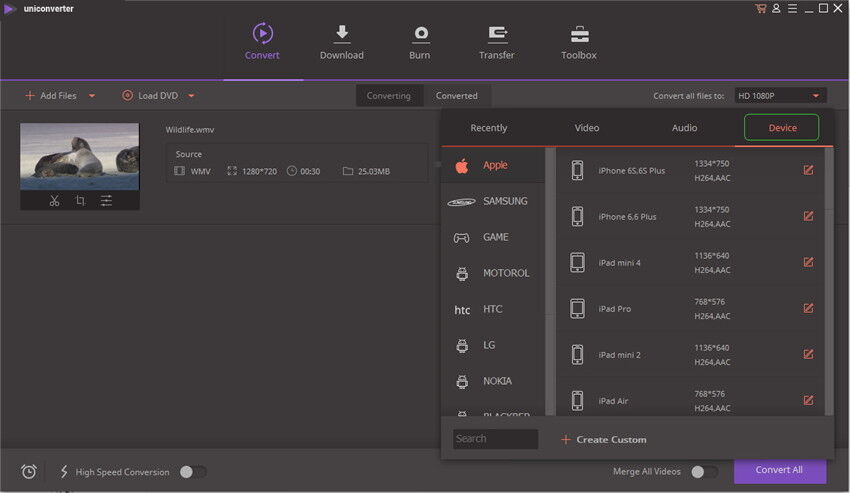Click the Convert All button
The width and height of the screenshot is (850, 493).
click(x=780, y=470)
